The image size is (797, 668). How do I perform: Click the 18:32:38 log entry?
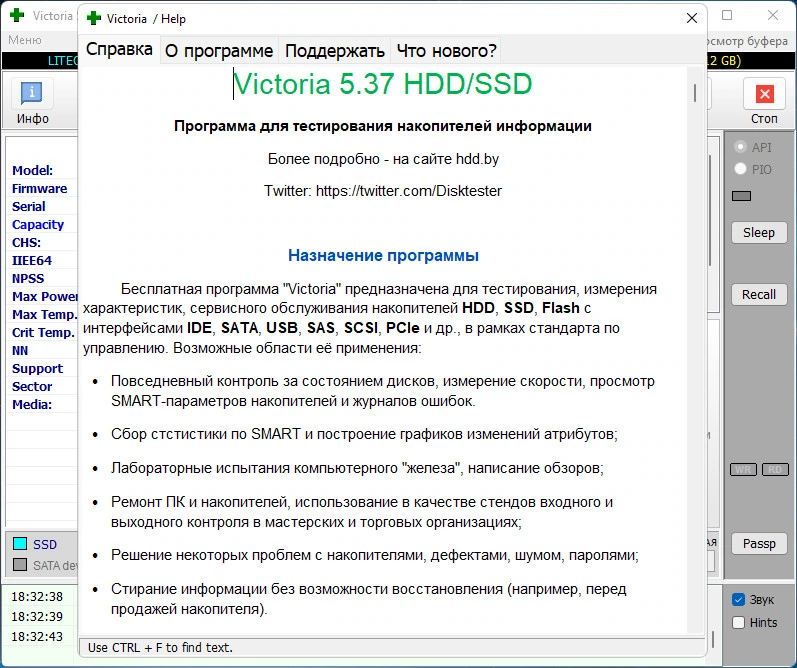click(37, 596)
